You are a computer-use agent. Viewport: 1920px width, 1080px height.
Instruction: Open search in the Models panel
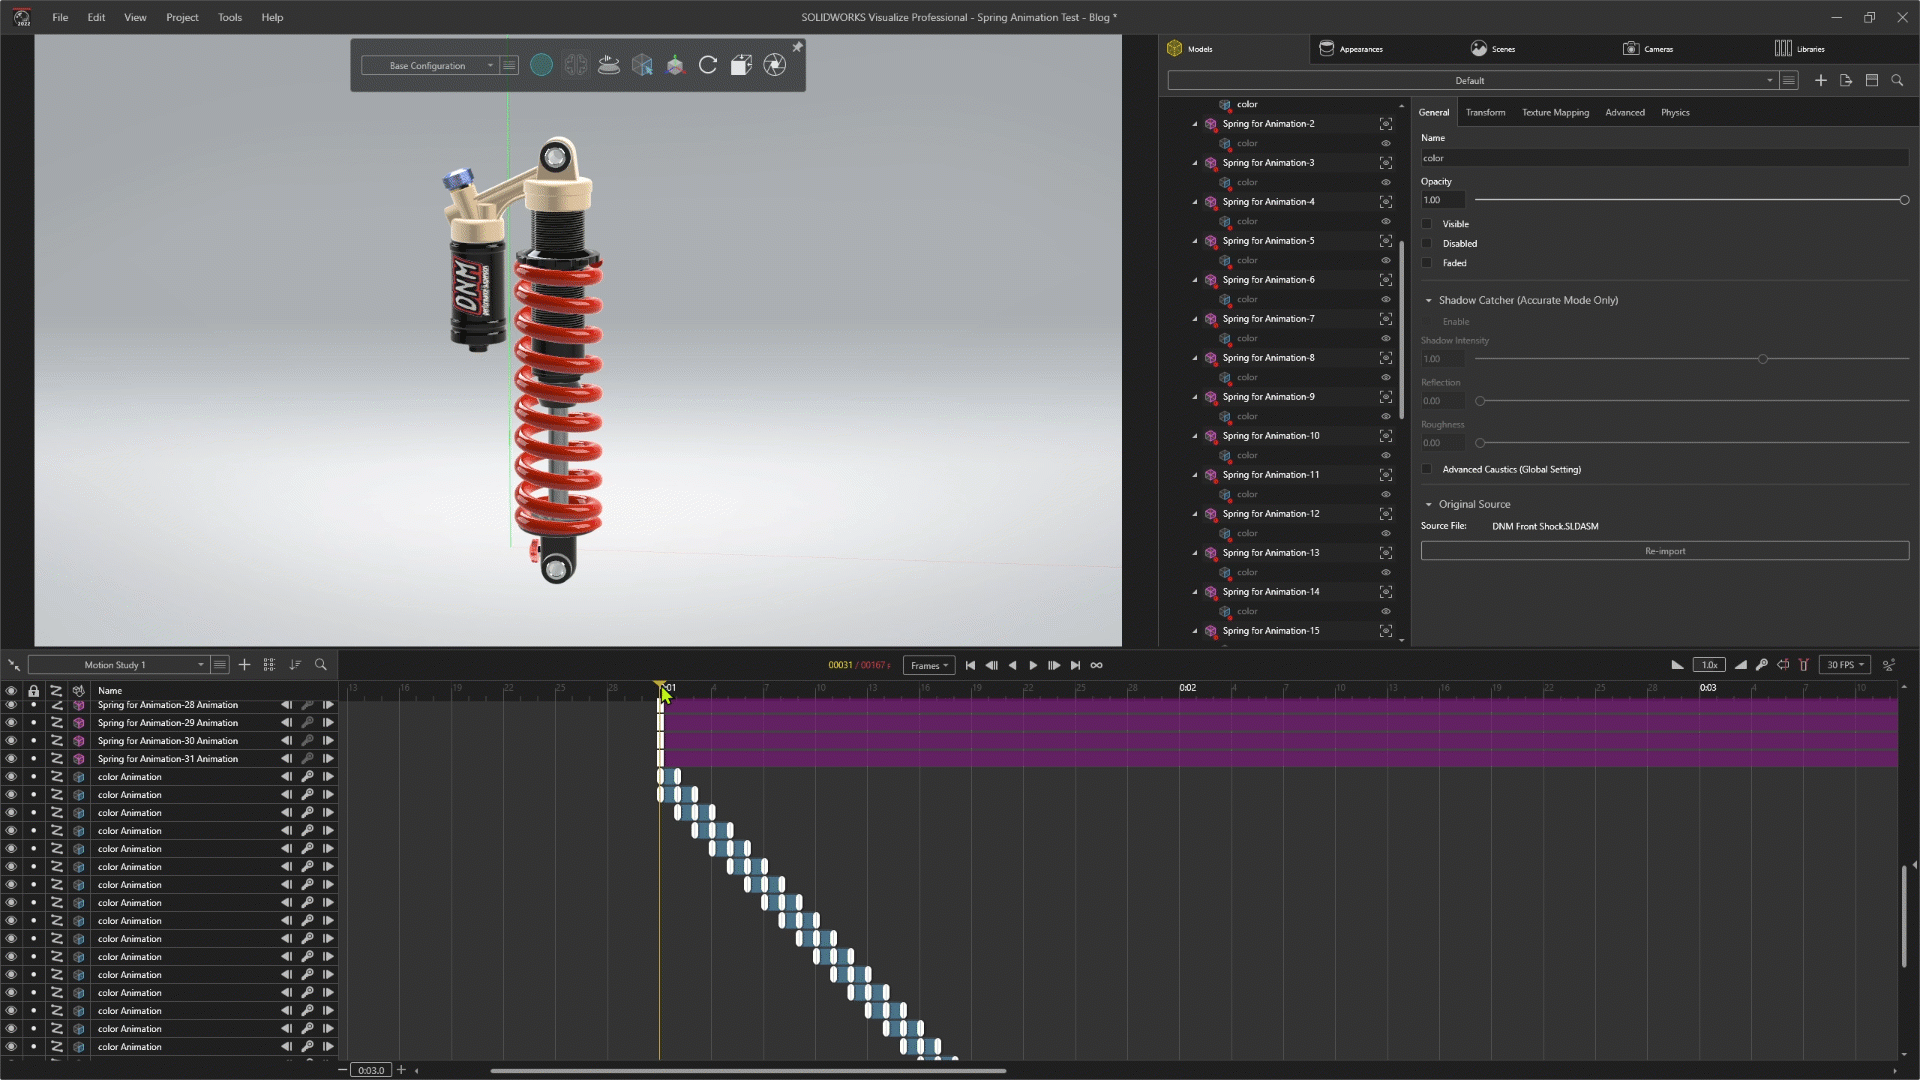click(1897, 80)
